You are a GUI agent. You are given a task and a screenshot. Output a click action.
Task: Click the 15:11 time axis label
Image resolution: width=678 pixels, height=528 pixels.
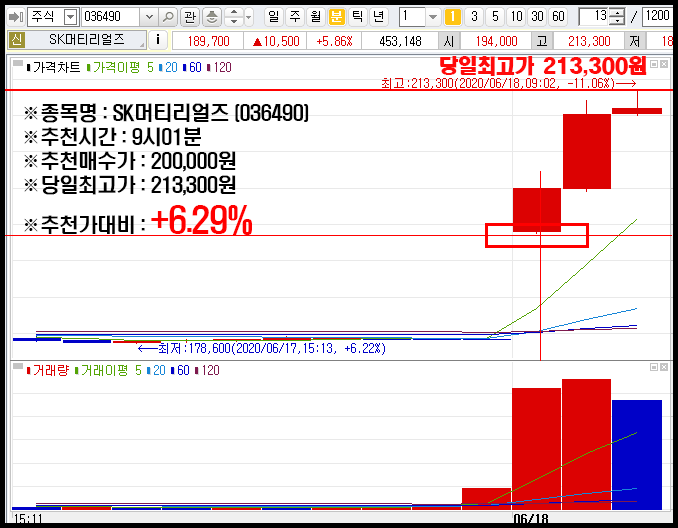click(28, 518)
